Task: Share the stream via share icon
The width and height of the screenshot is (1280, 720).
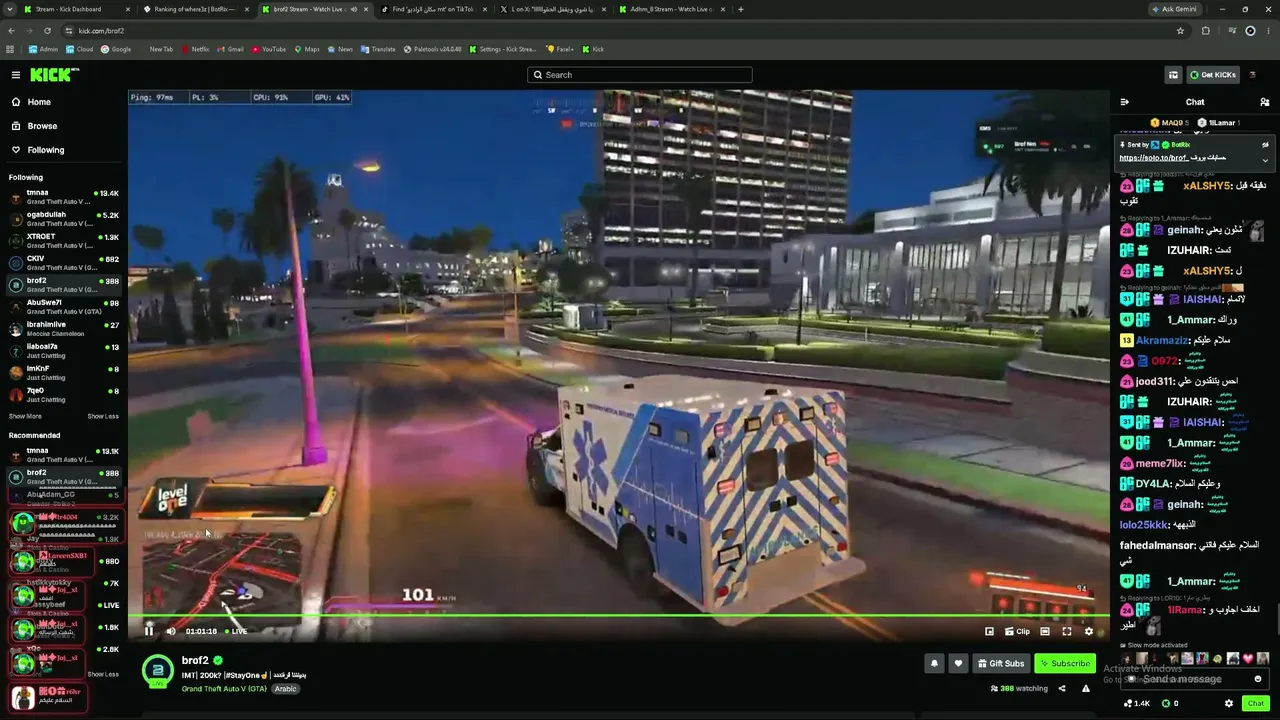Action: coord(1062,688)
